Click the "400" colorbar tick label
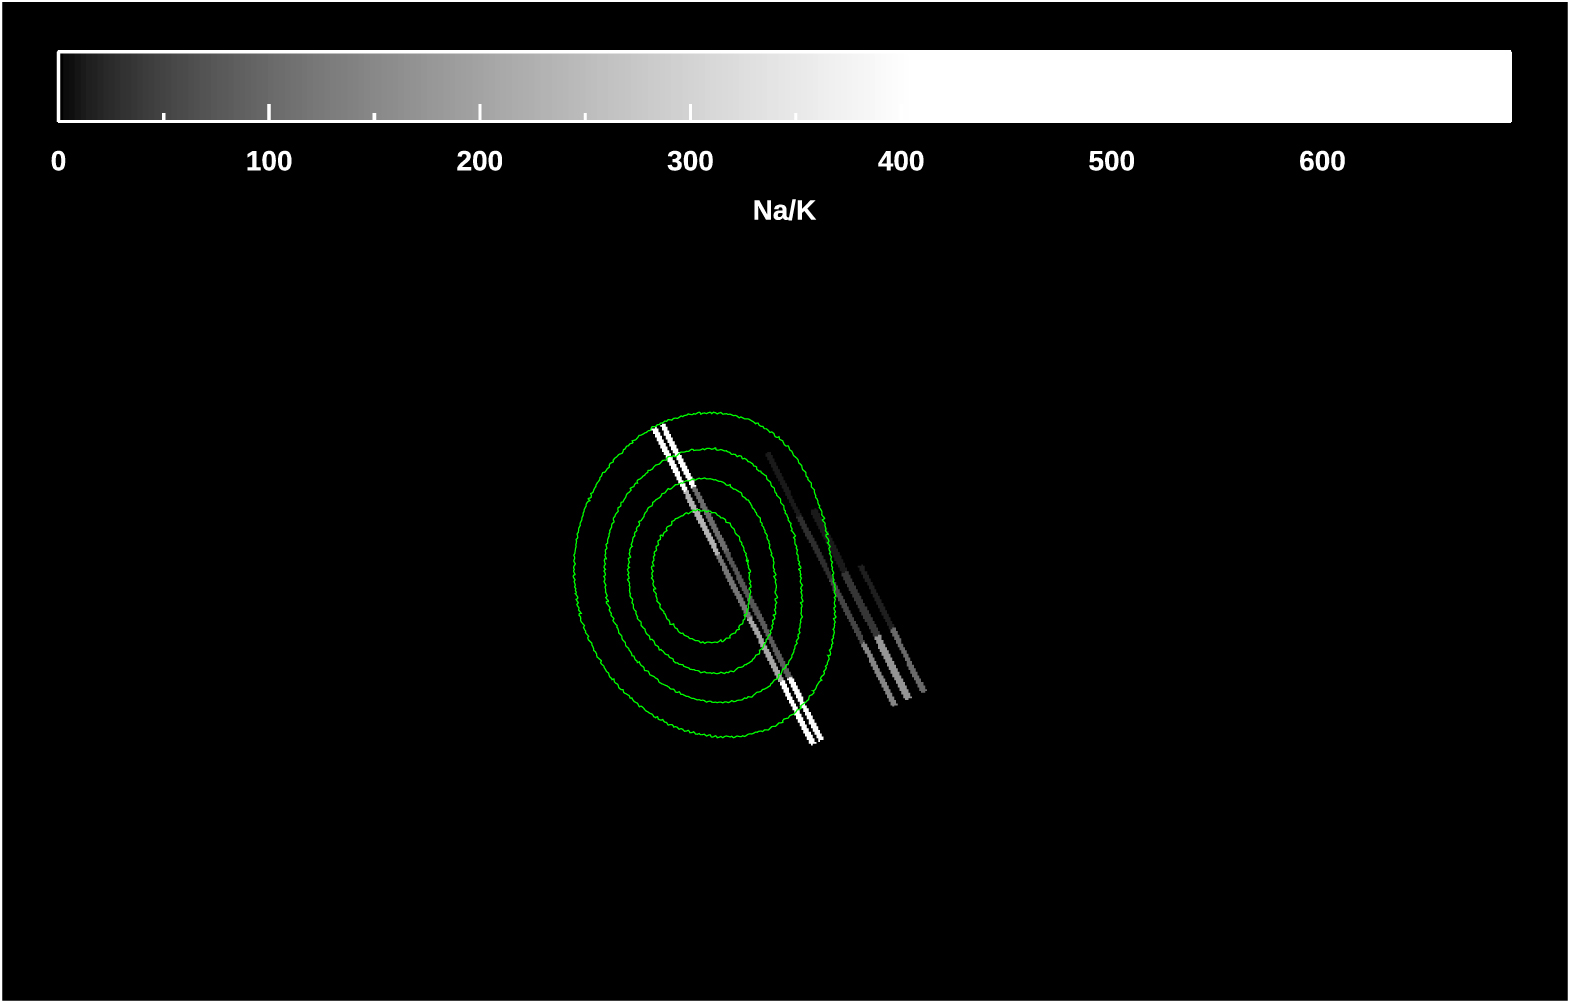 click(900, 162)
